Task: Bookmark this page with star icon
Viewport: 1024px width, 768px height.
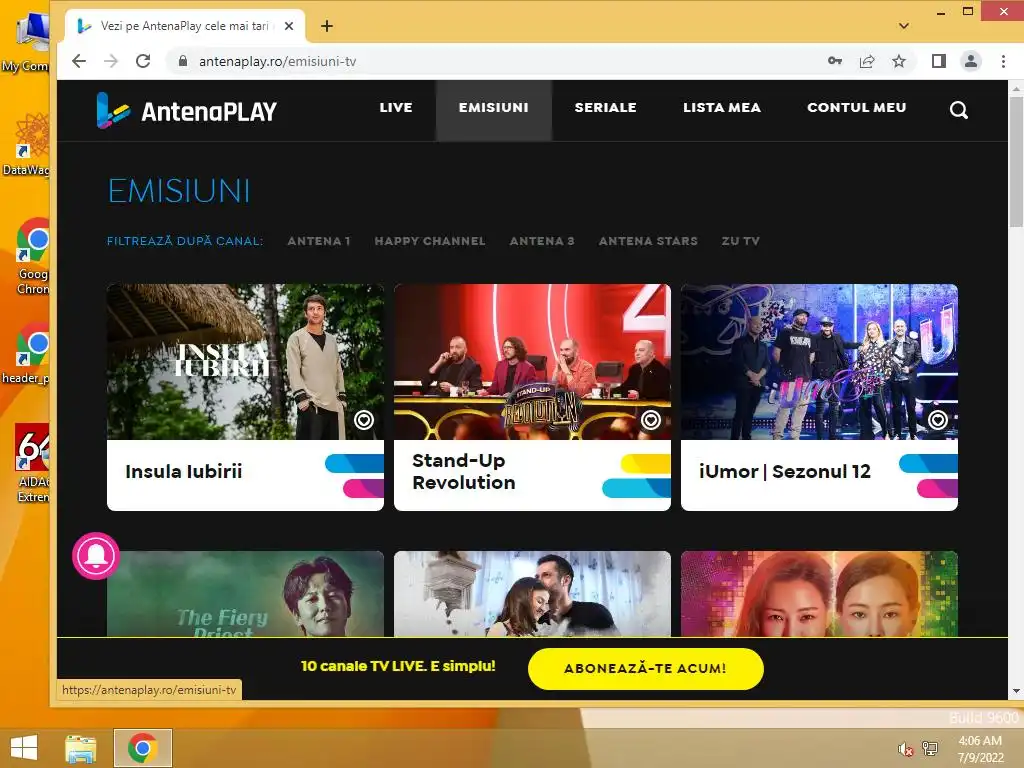Action: (x=899, y=61)
